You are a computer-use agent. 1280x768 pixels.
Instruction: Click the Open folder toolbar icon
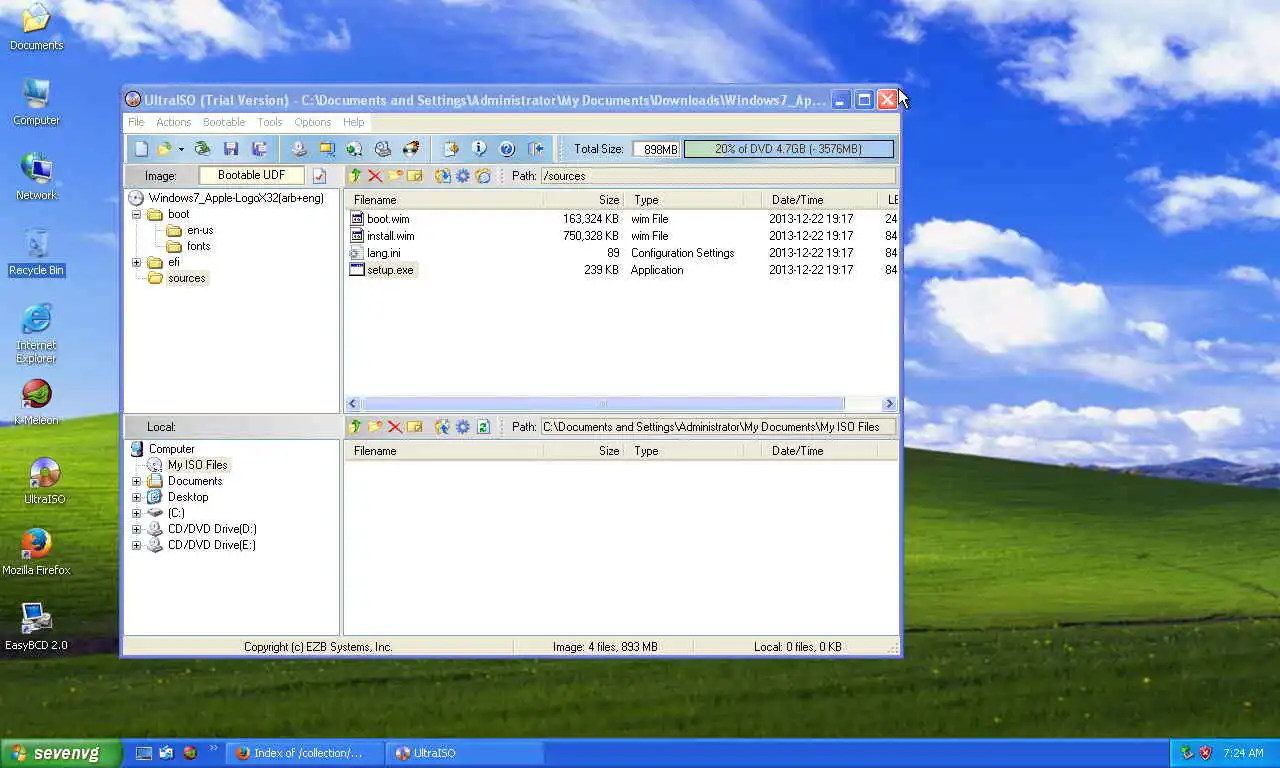pos(164,149)
